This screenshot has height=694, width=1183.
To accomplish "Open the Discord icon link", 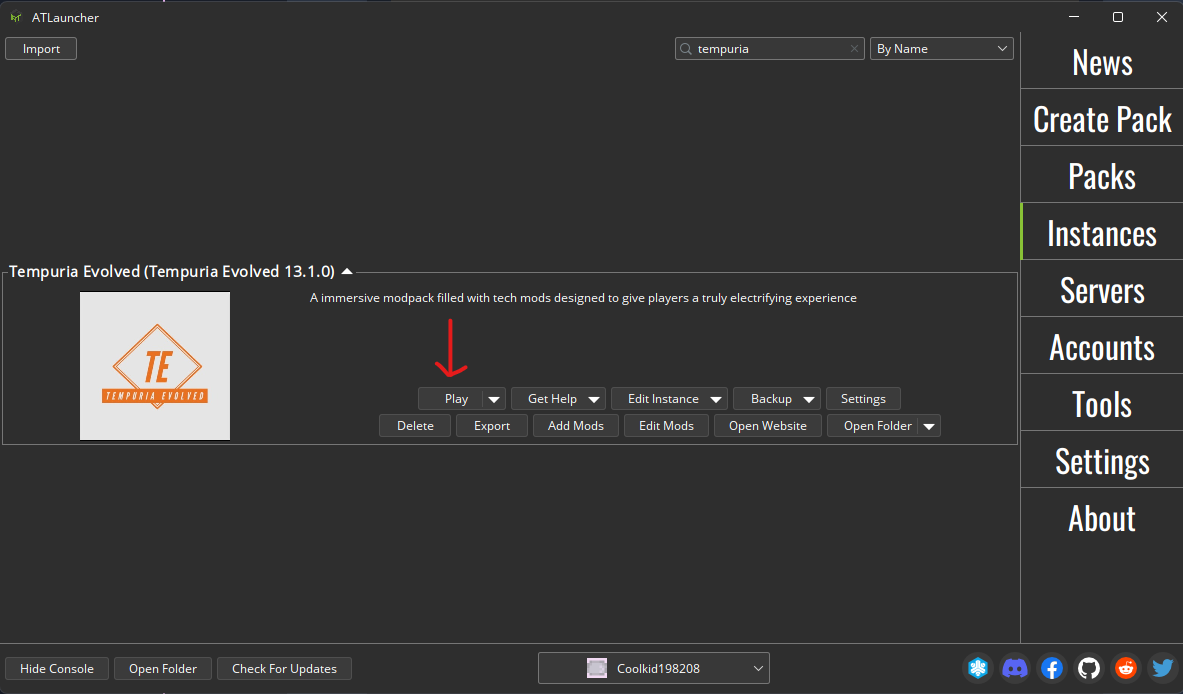I will [x=1015, y=668].
